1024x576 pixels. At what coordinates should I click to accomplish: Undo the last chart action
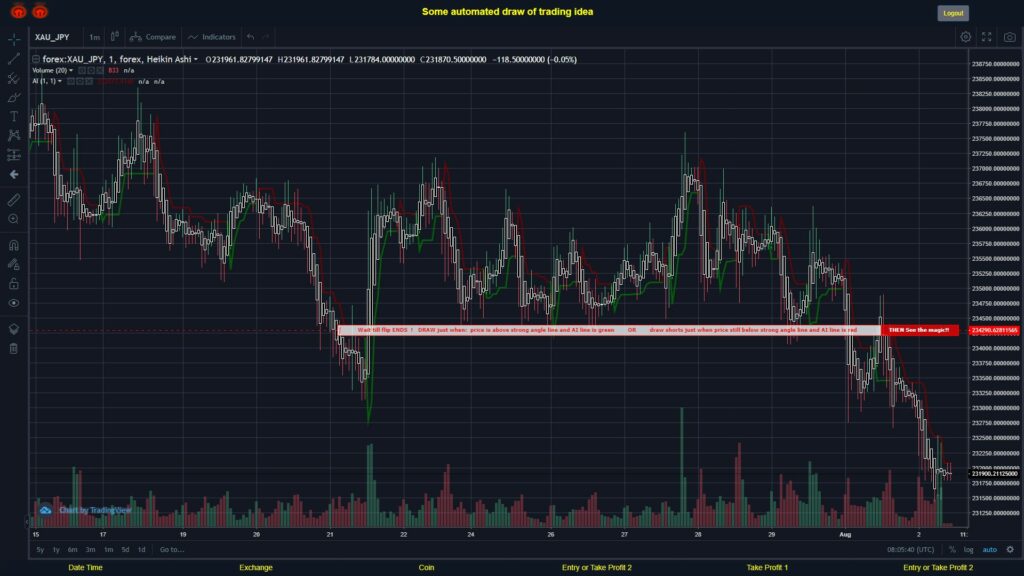click(251, 37)
